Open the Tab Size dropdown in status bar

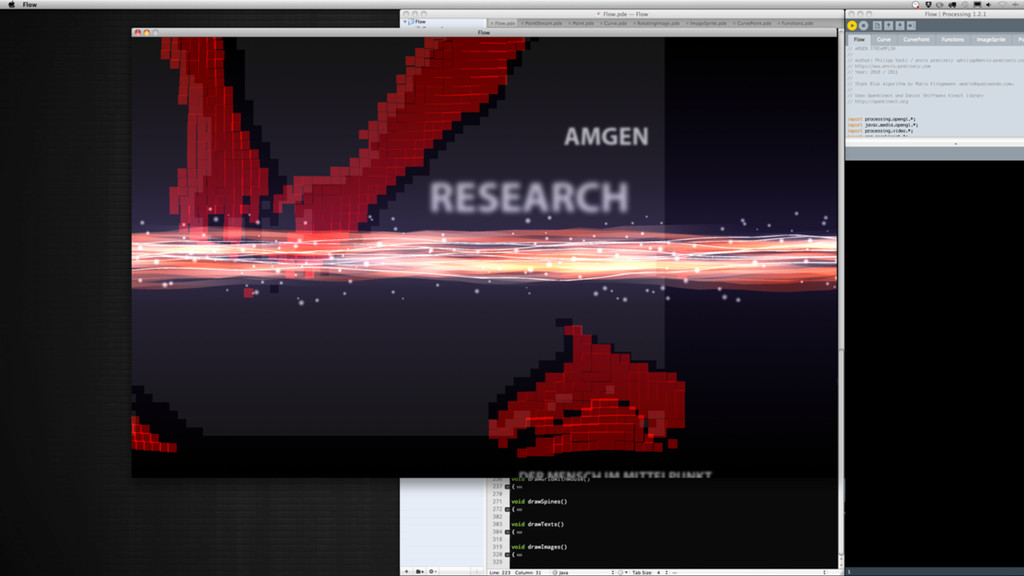point(650,573)
